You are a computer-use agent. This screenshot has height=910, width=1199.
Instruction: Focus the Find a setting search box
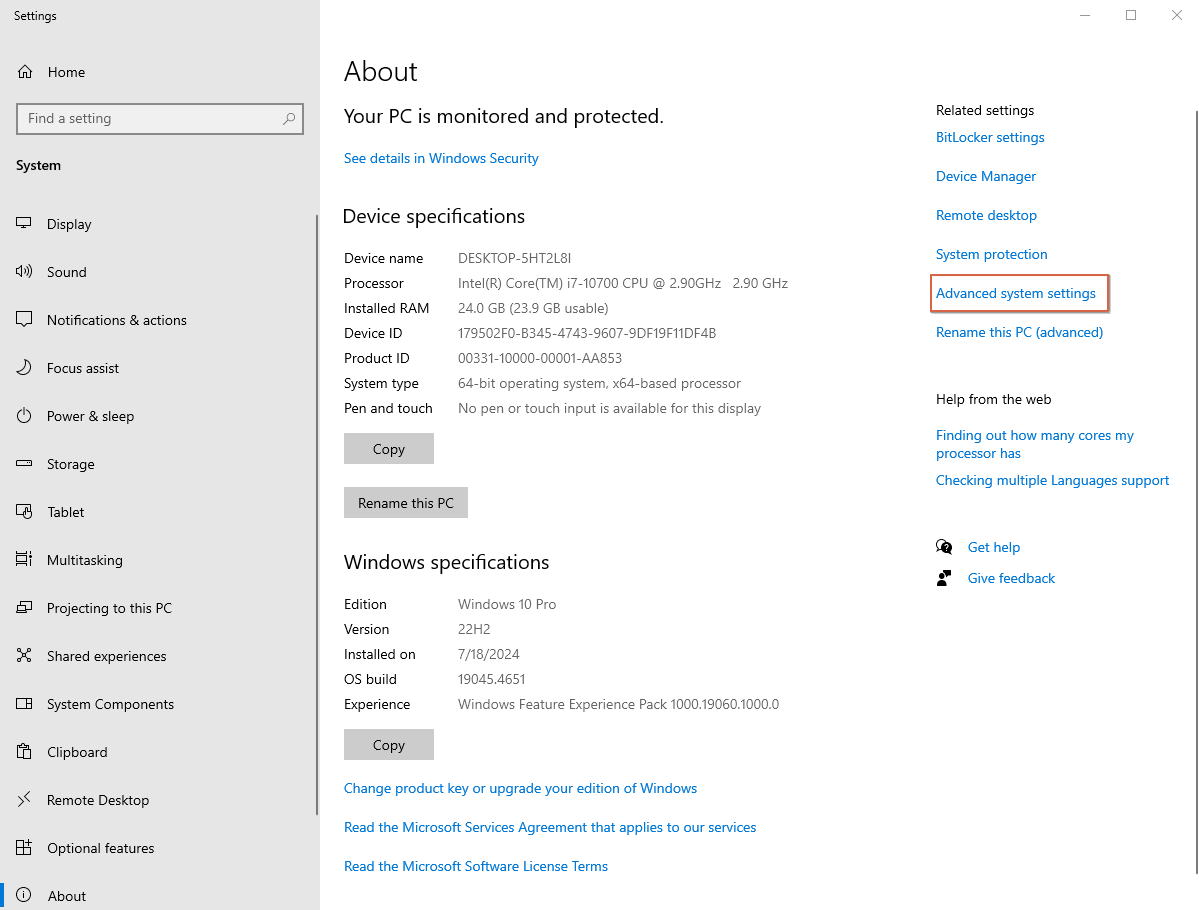[x=150, y=119]
